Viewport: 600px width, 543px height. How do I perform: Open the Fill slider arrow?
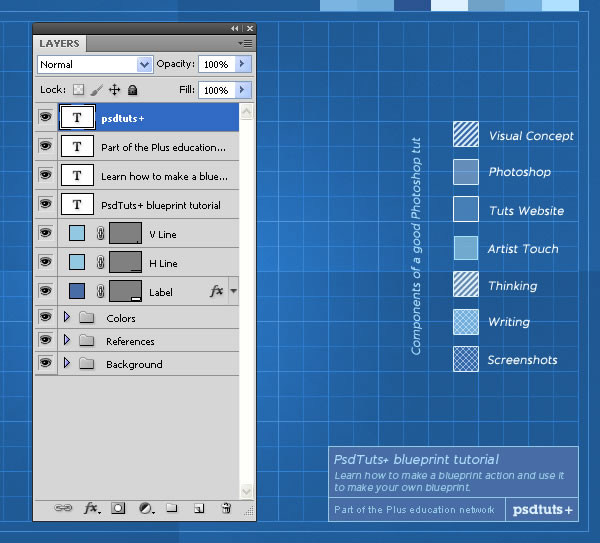[x=243, y=90]
